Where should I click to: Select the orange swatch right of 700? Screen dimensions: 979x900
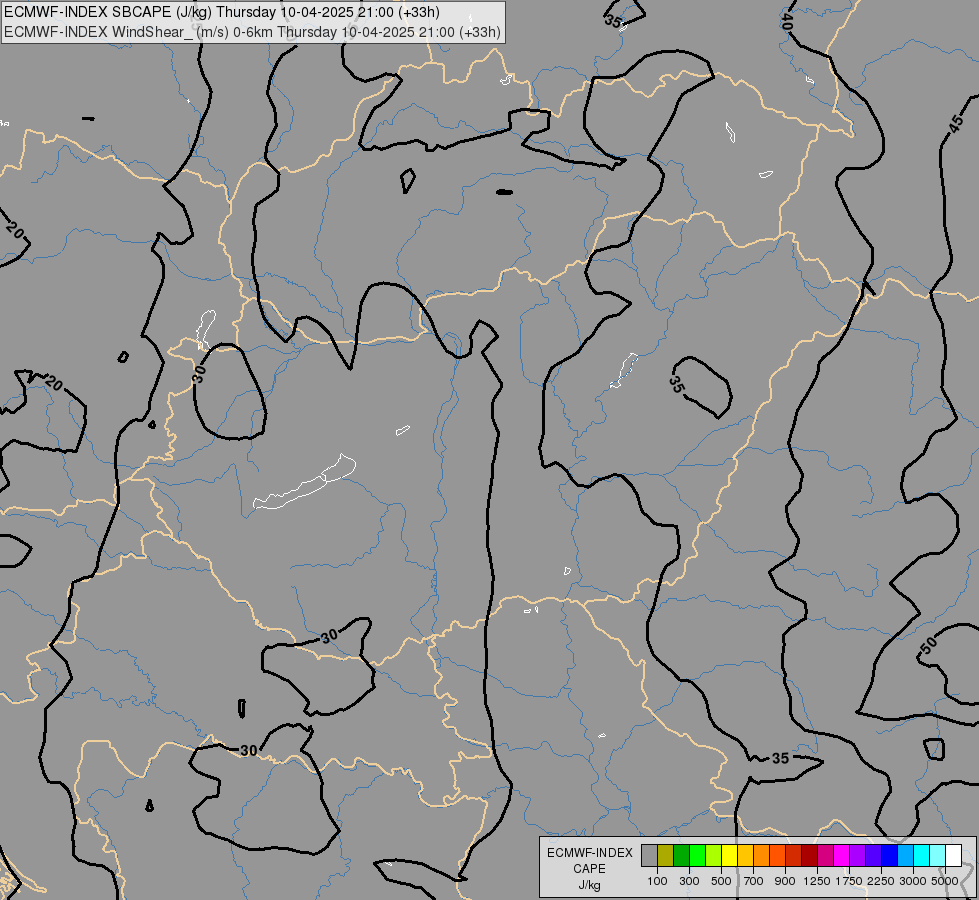click(x=761, y=856)
